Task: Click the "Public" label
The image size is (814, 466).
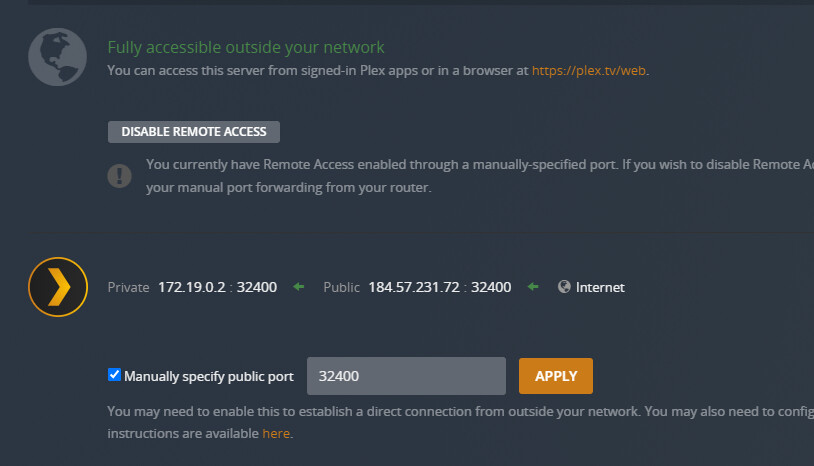Action: point(341,288)
